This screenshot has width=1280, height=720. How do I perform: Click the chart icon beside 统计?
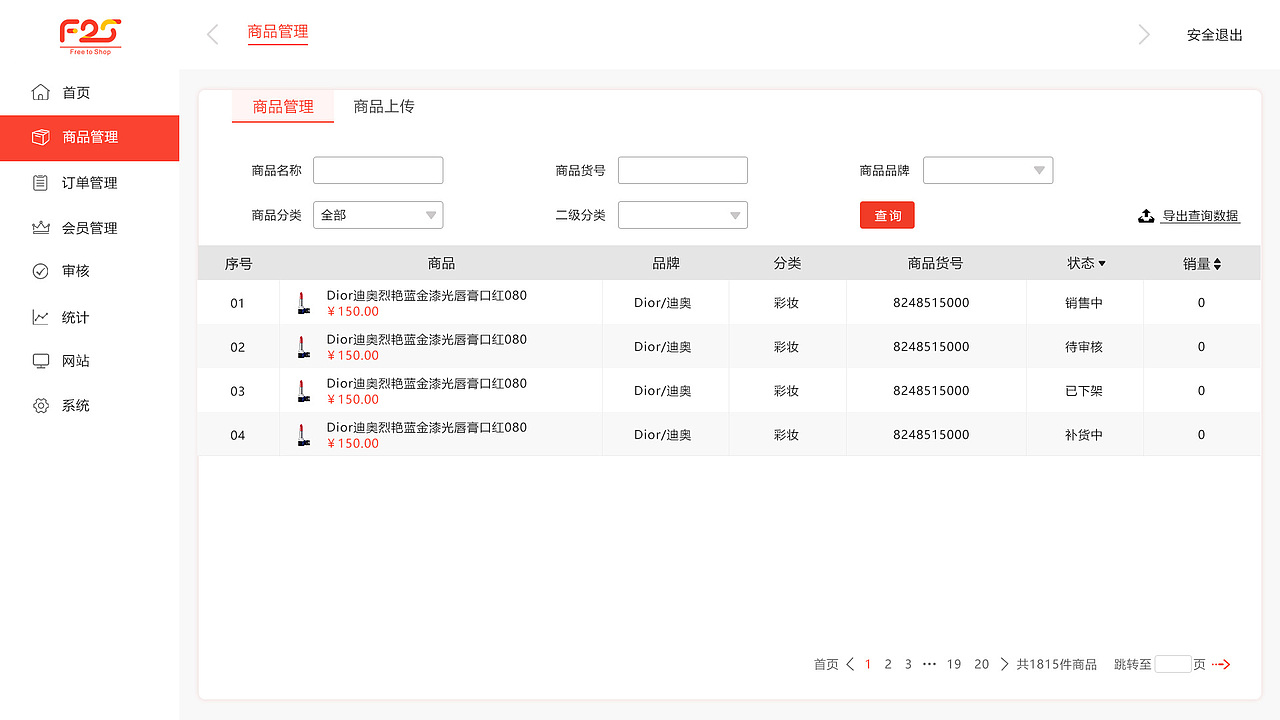(x=41, y=317)
